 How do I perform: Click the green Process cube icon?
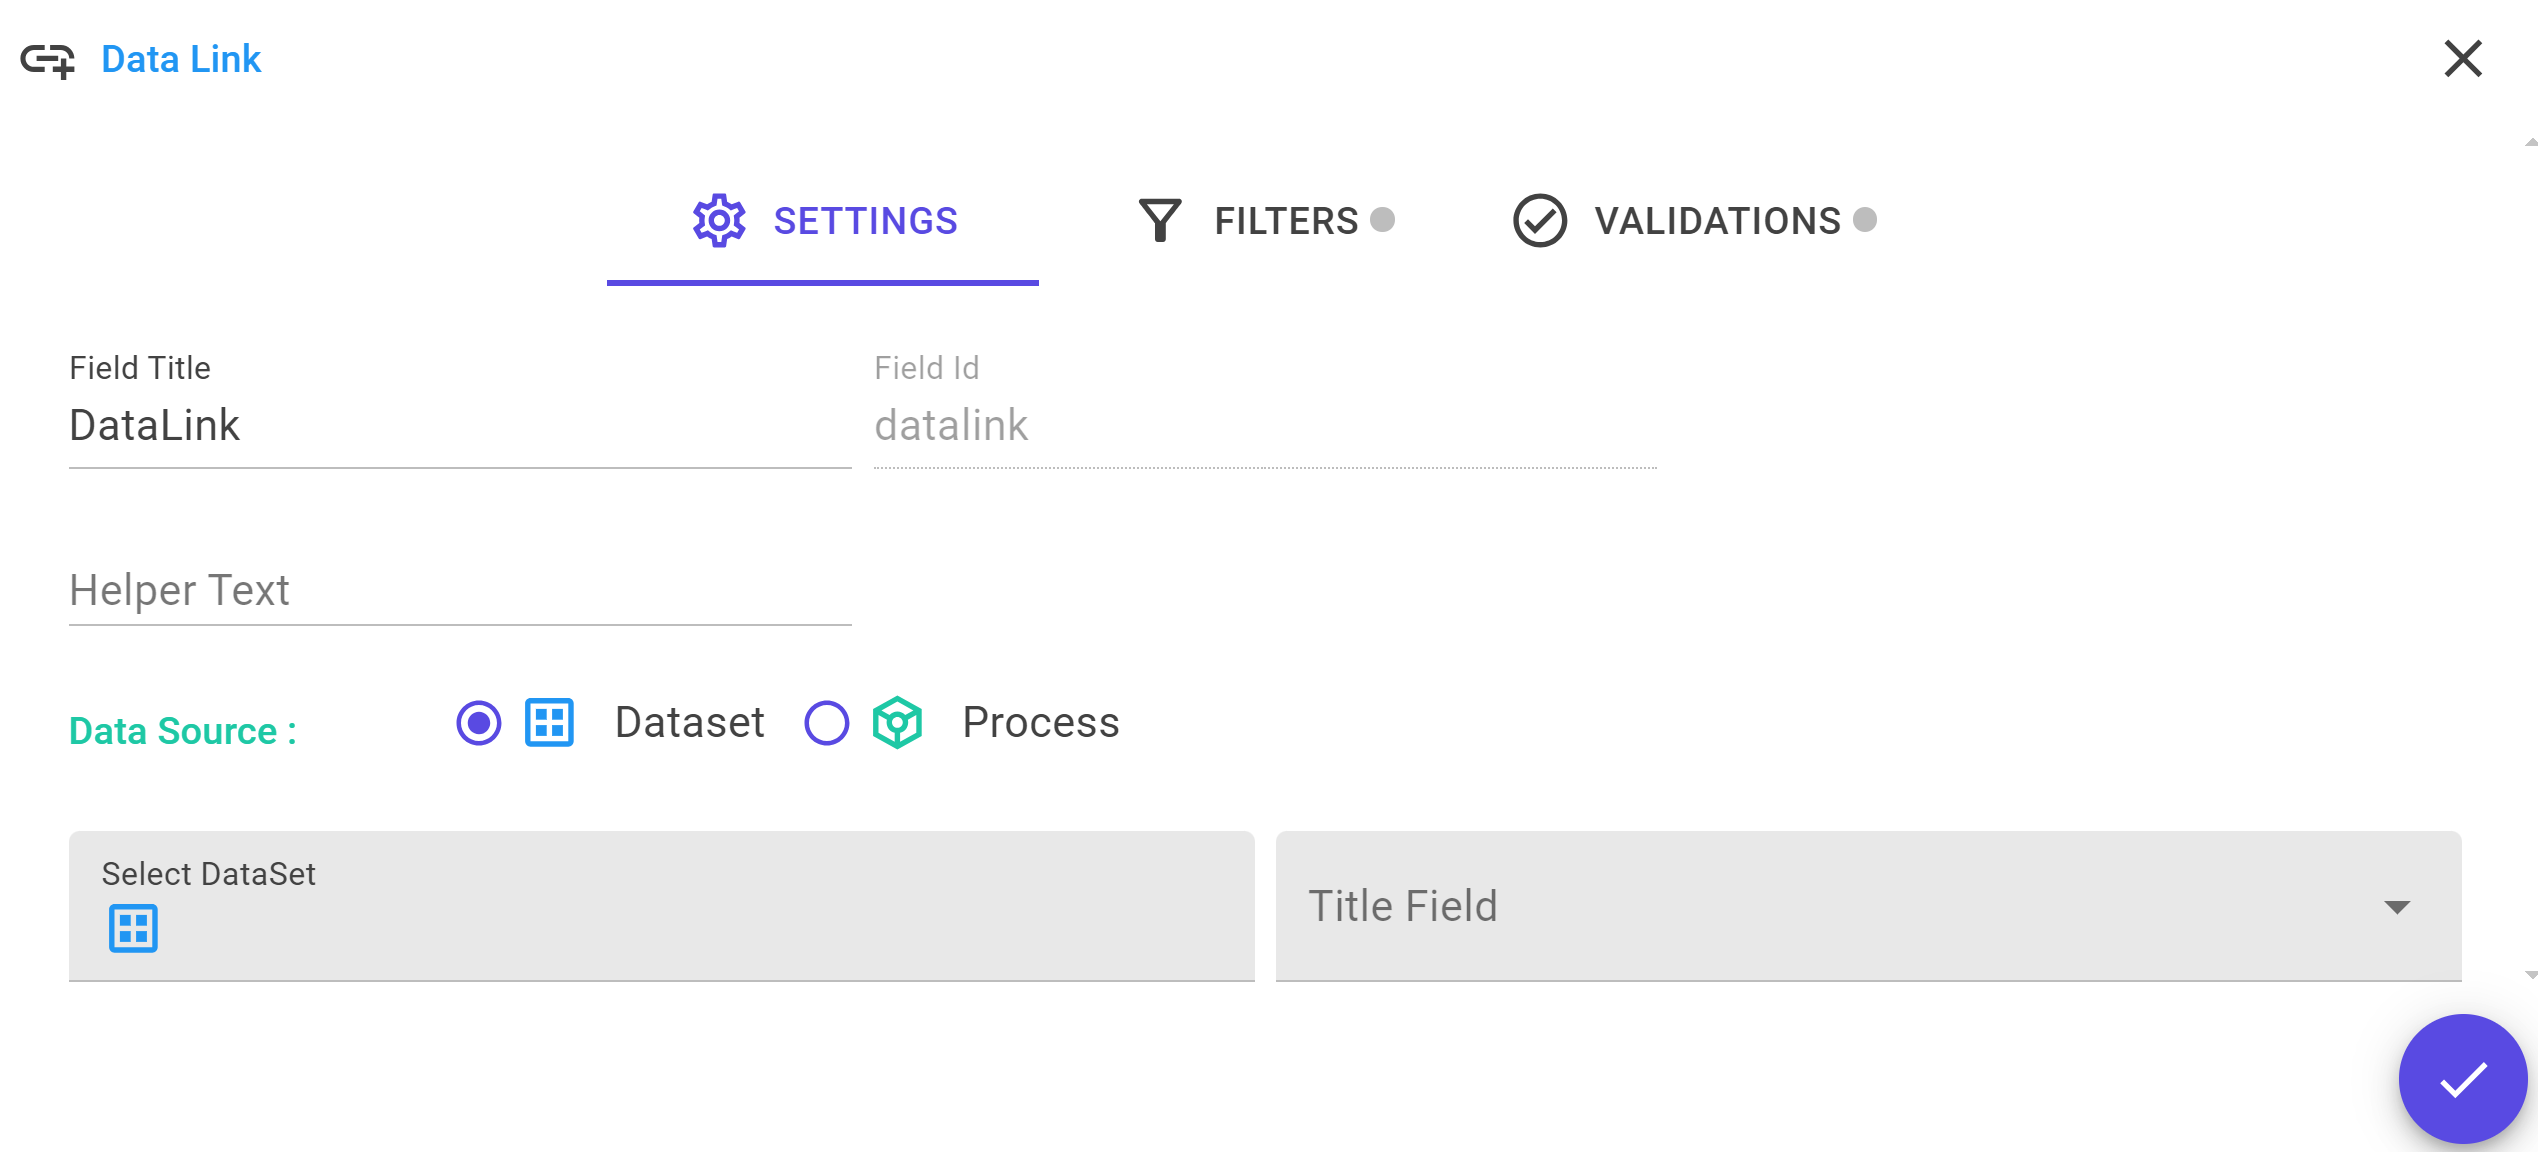[897, 723]
